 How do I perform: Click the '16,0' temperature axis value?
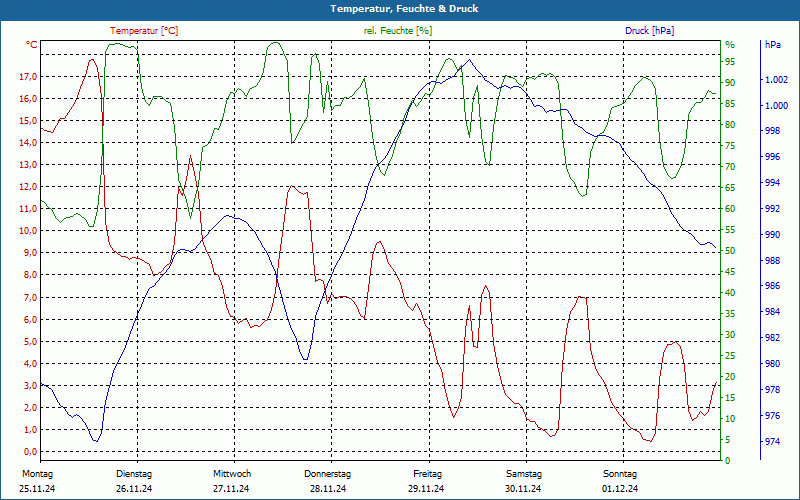tap(28, 98)
